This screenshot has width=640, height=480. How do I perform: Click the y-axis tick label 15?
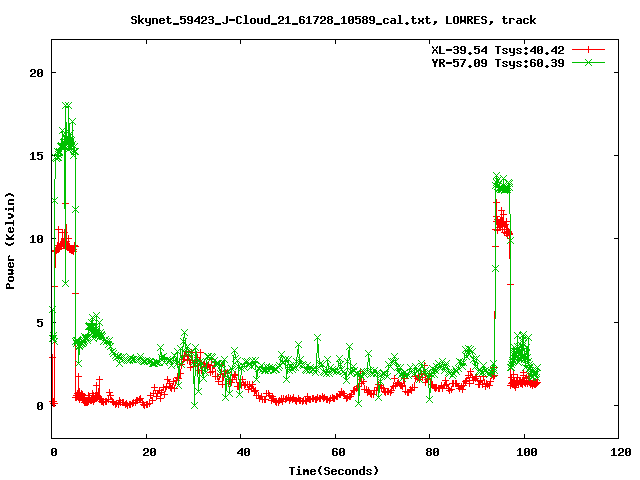coord(36,156)
